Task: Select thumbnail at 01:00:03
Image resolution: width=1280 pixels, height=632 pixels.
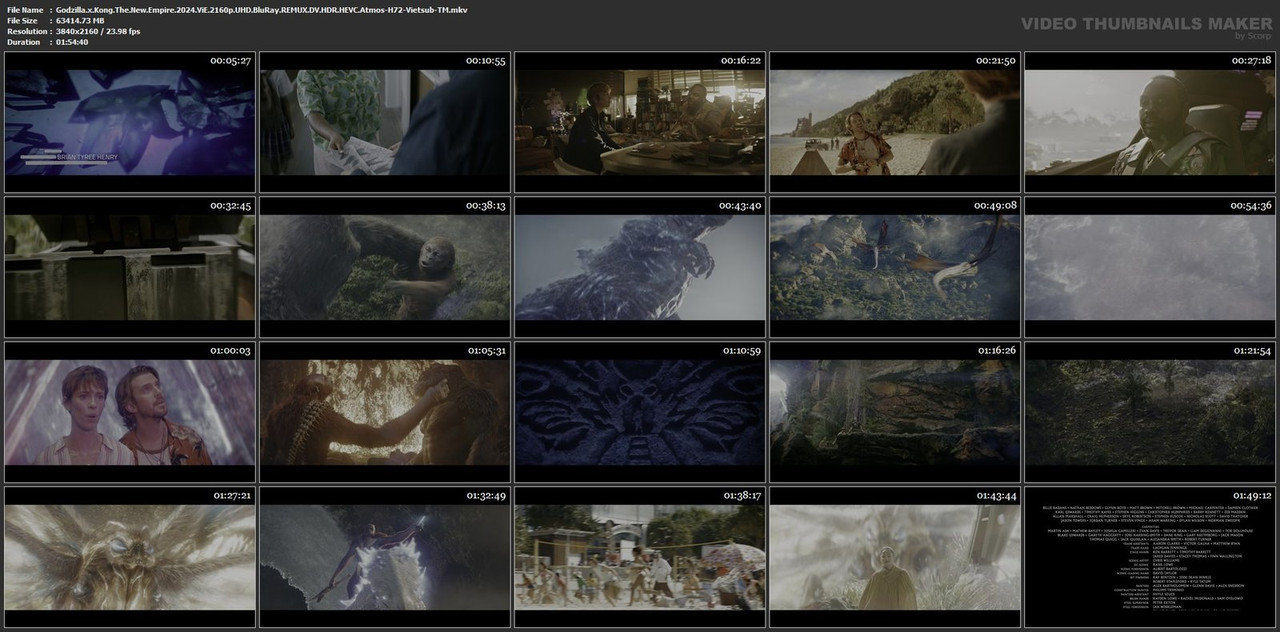Action: coord(130,411)
